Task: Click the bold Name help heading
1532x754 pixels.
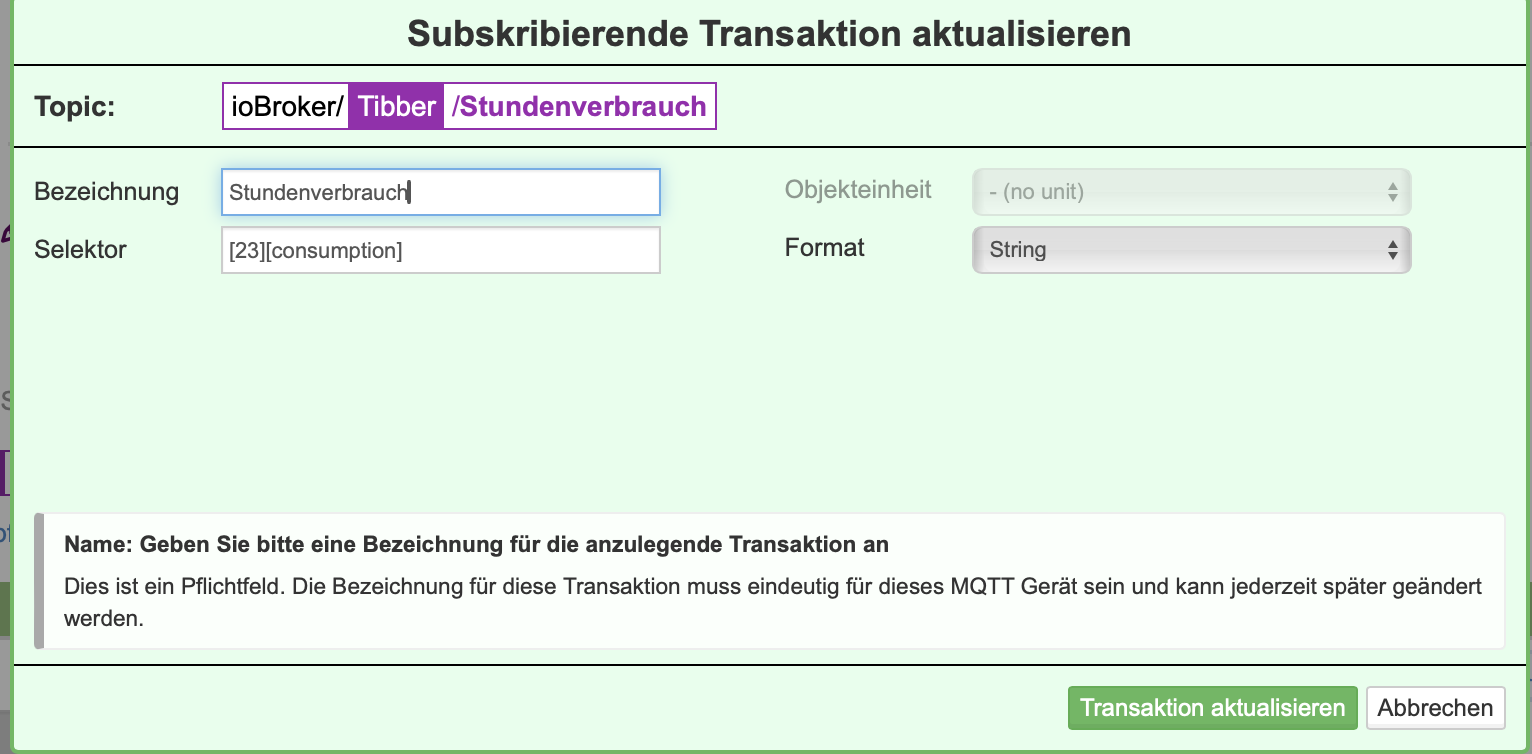Action: coord(476,545)
